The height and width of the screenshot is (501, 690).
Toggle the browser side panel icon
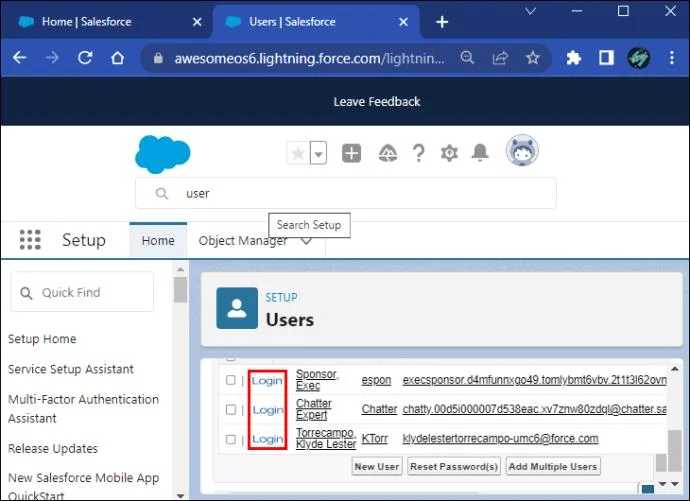click(606, 58)
